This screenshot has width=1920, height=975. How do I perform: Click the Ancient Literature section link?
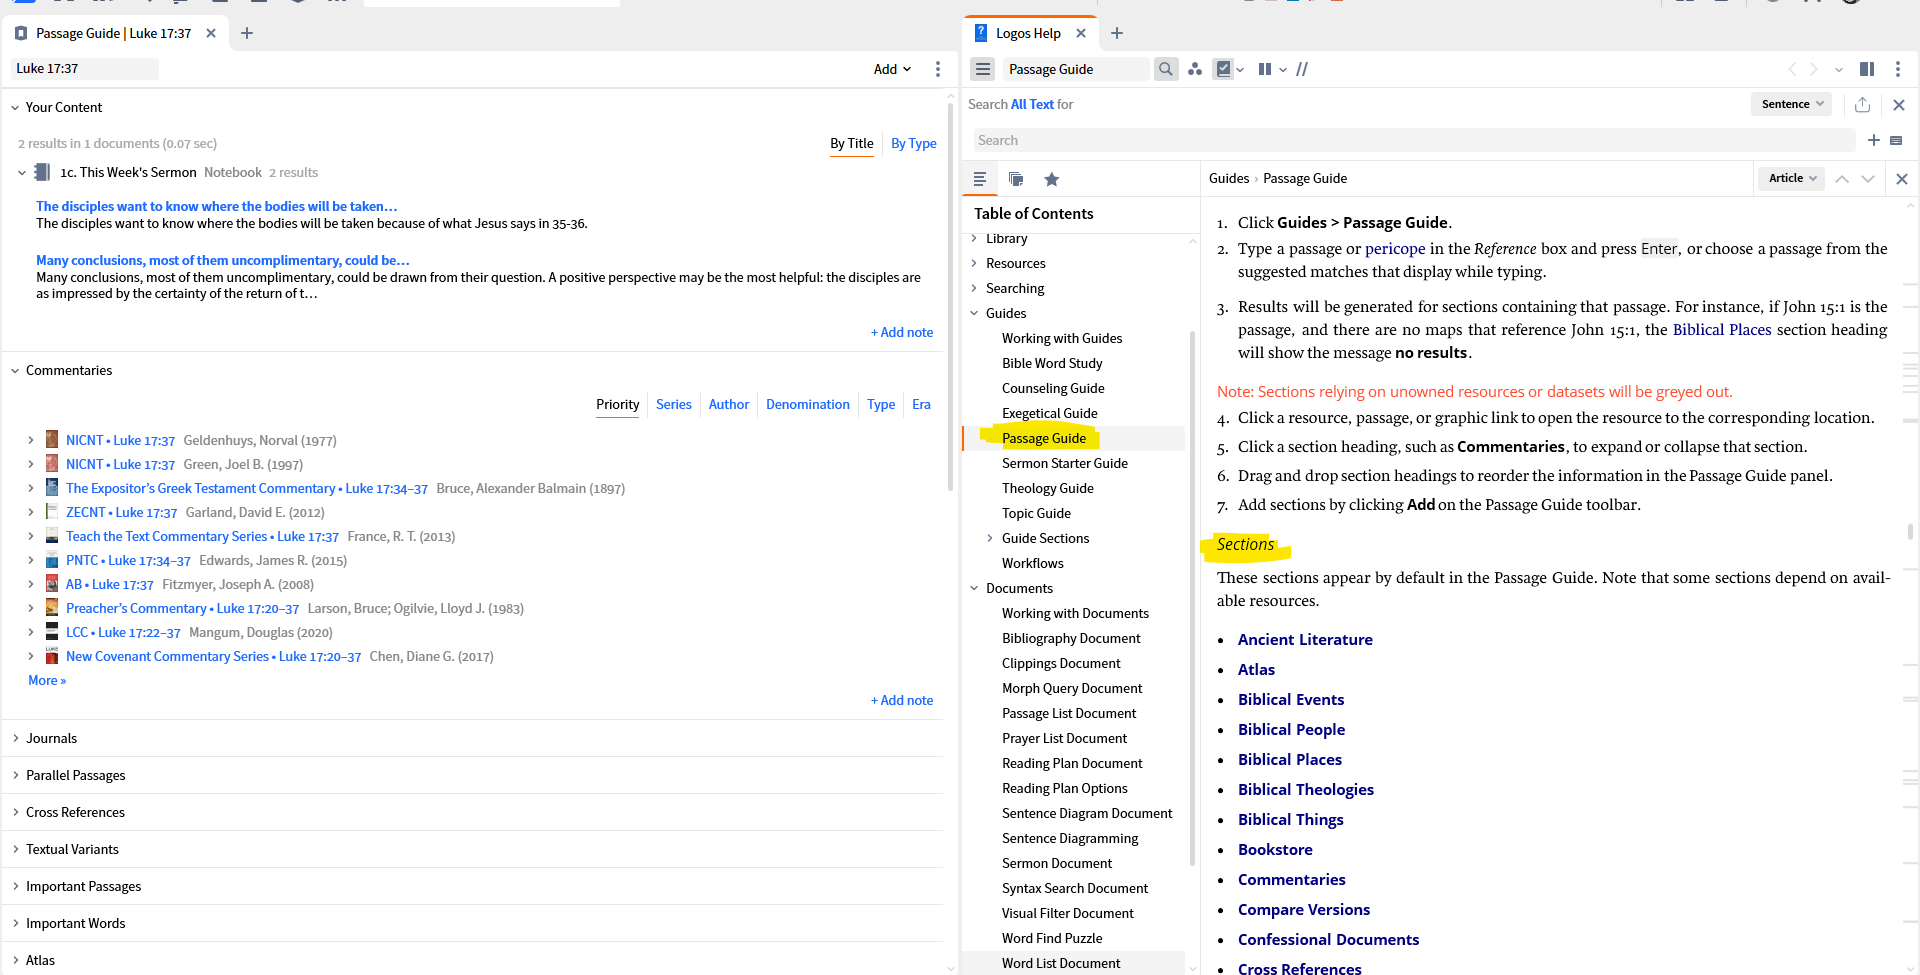click(1305, 639)
